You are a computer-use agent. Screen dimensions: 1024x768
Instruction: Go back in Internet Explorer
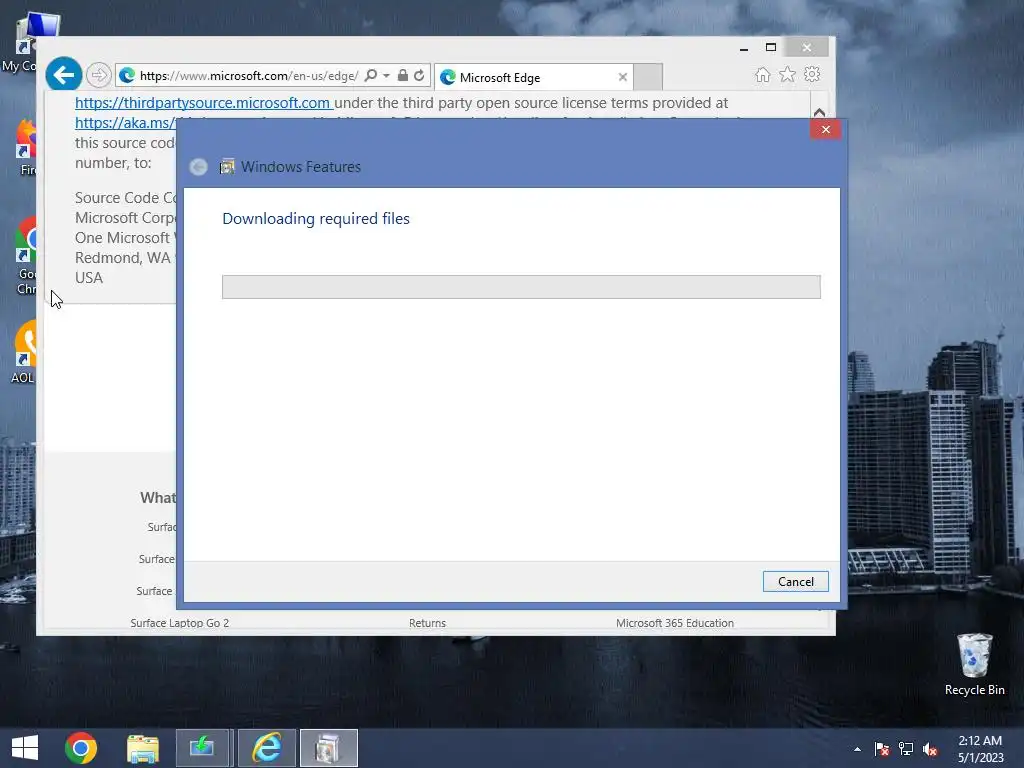(x=63, y=75)
